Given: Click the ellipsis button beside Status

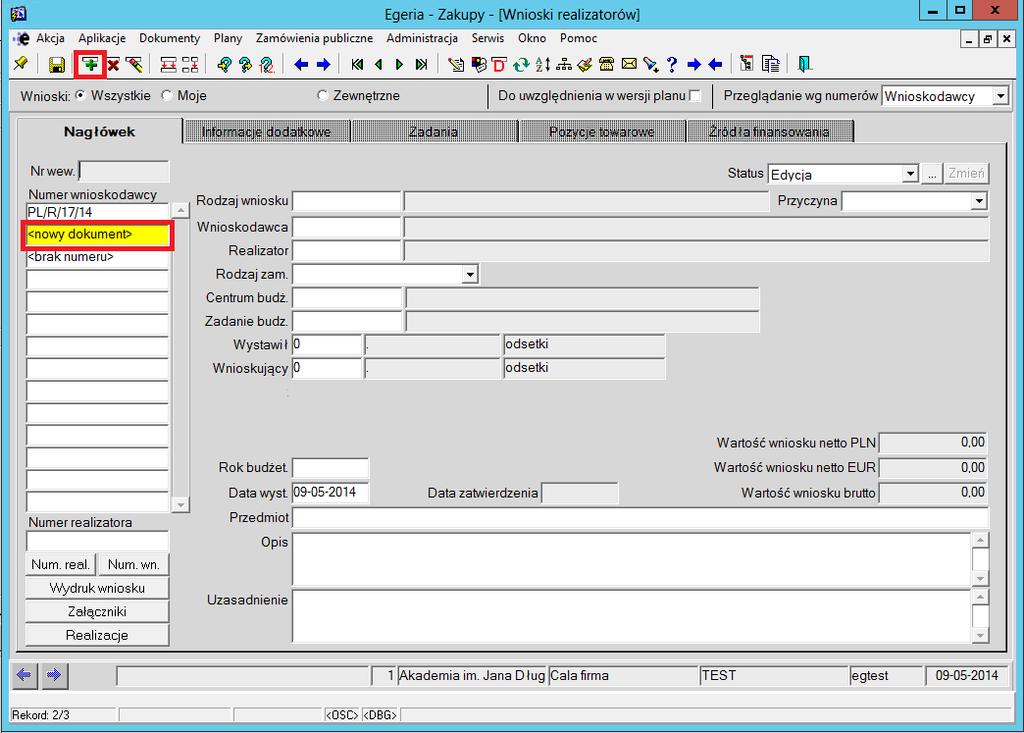Looking at the screenshot, I should click(932, 174).
